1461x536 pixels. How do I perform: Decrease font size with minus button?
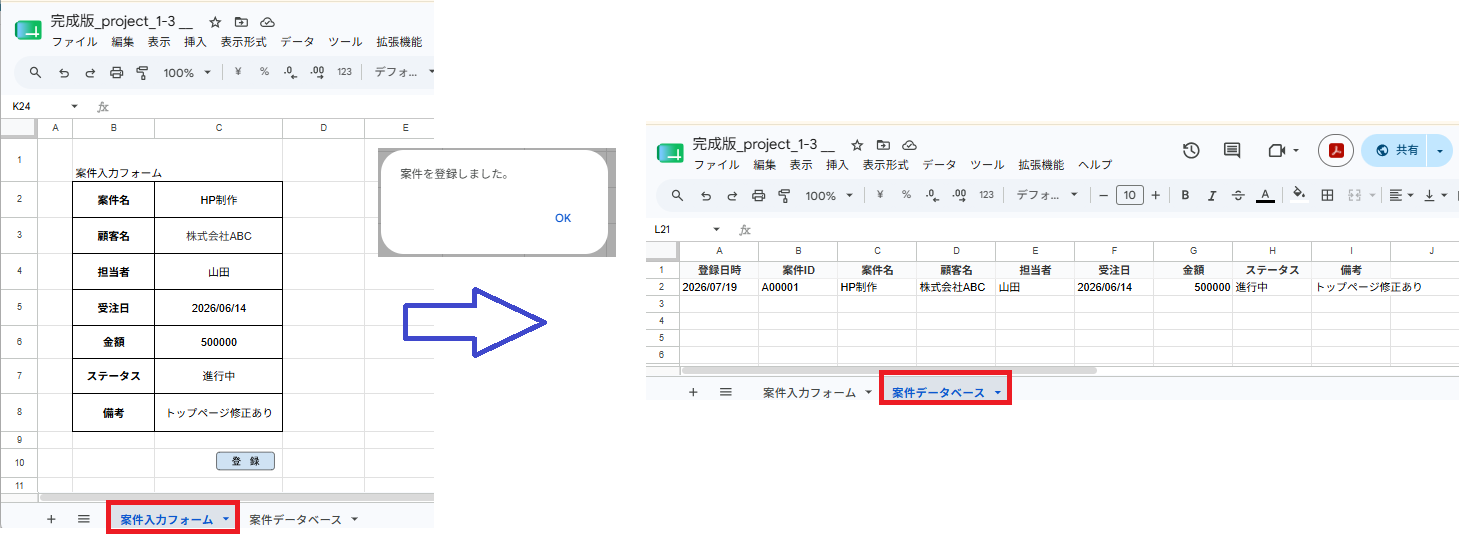click(x=1103, y=195)
